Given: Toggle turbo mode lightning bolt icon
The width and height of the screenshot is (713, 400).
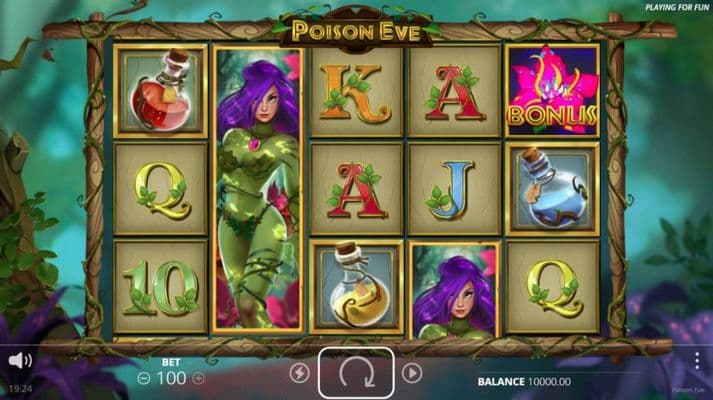Looking at the screenshot, I should (299, 373).
